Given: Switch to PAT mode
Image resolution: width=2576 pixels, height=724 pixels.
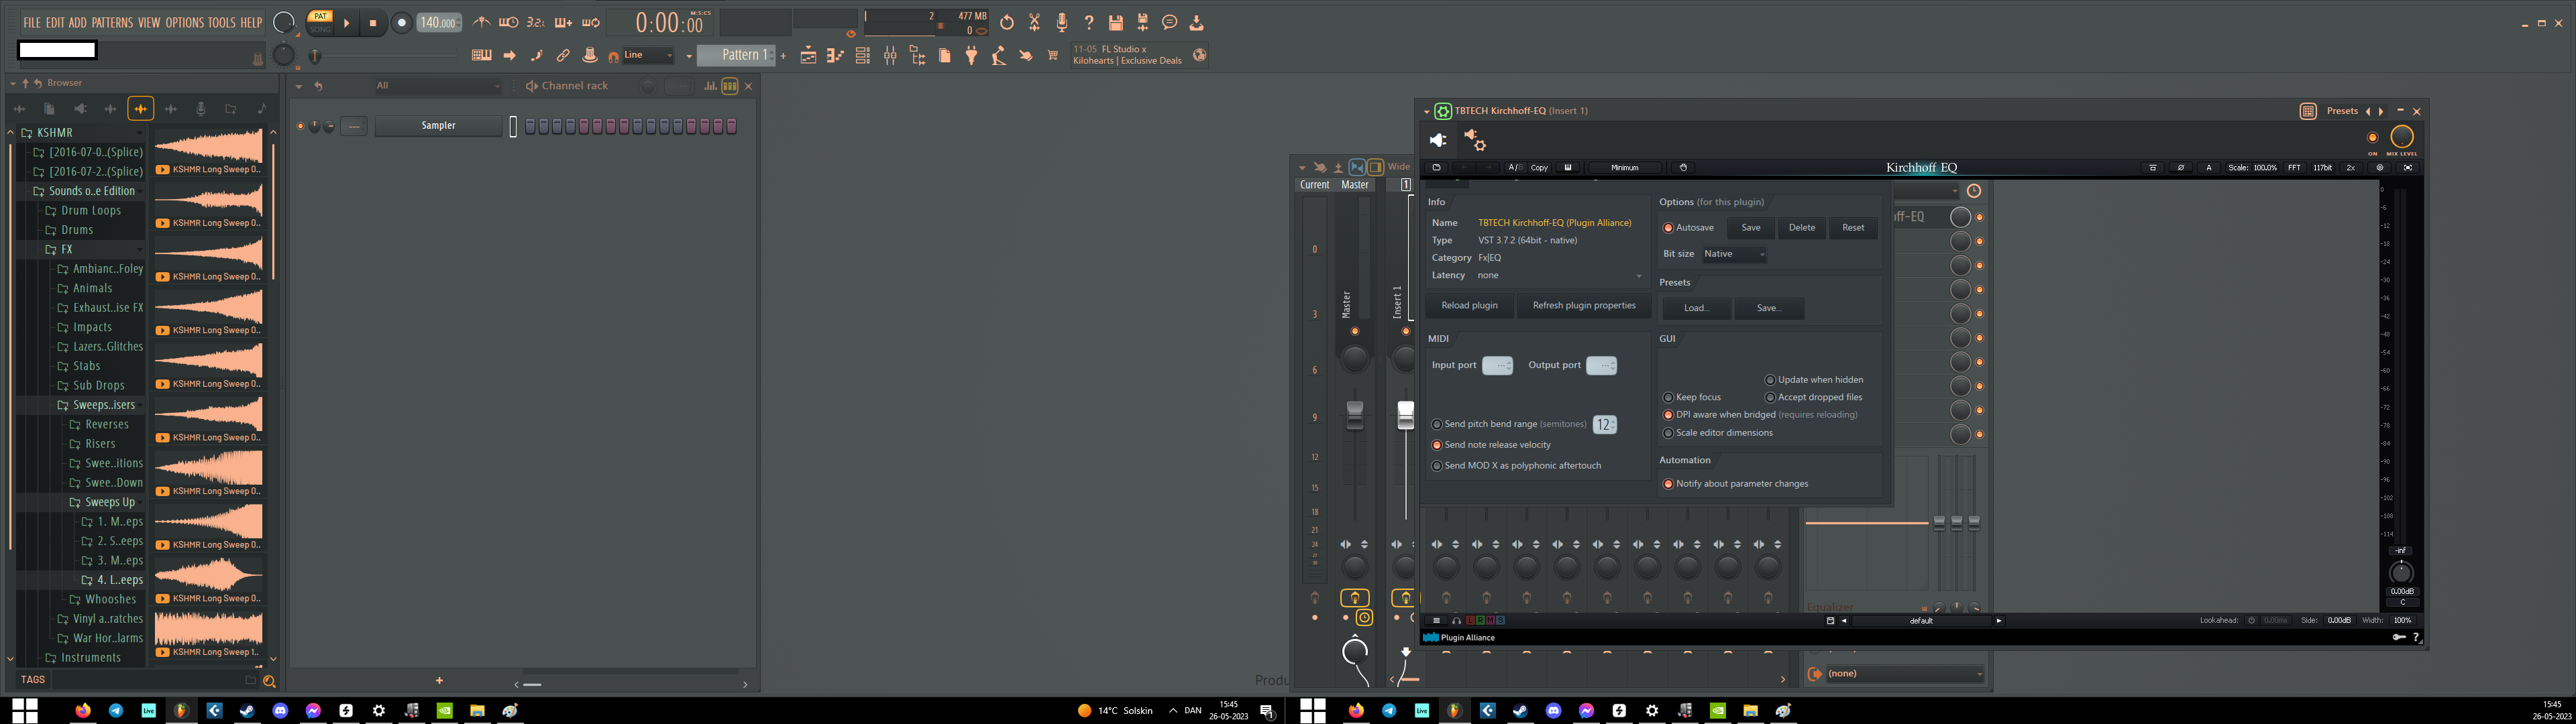Looking at the screenshot, I should 320,16.
